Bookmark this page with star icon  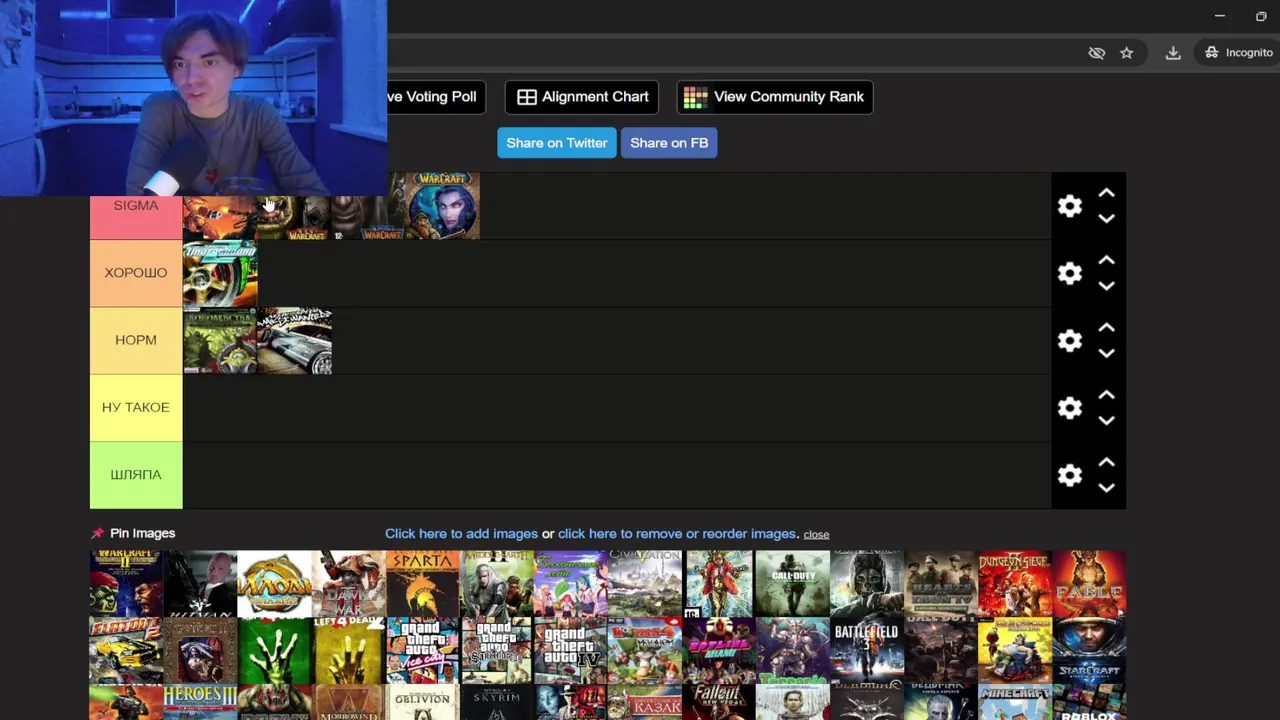1127,53
